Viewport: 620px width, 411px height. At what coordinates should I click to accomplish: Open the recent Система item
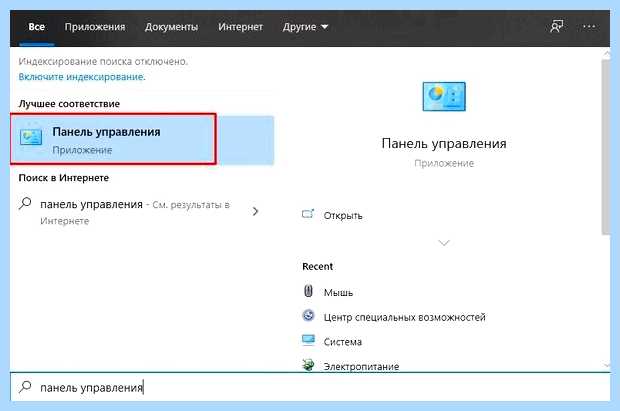[342, 342]
